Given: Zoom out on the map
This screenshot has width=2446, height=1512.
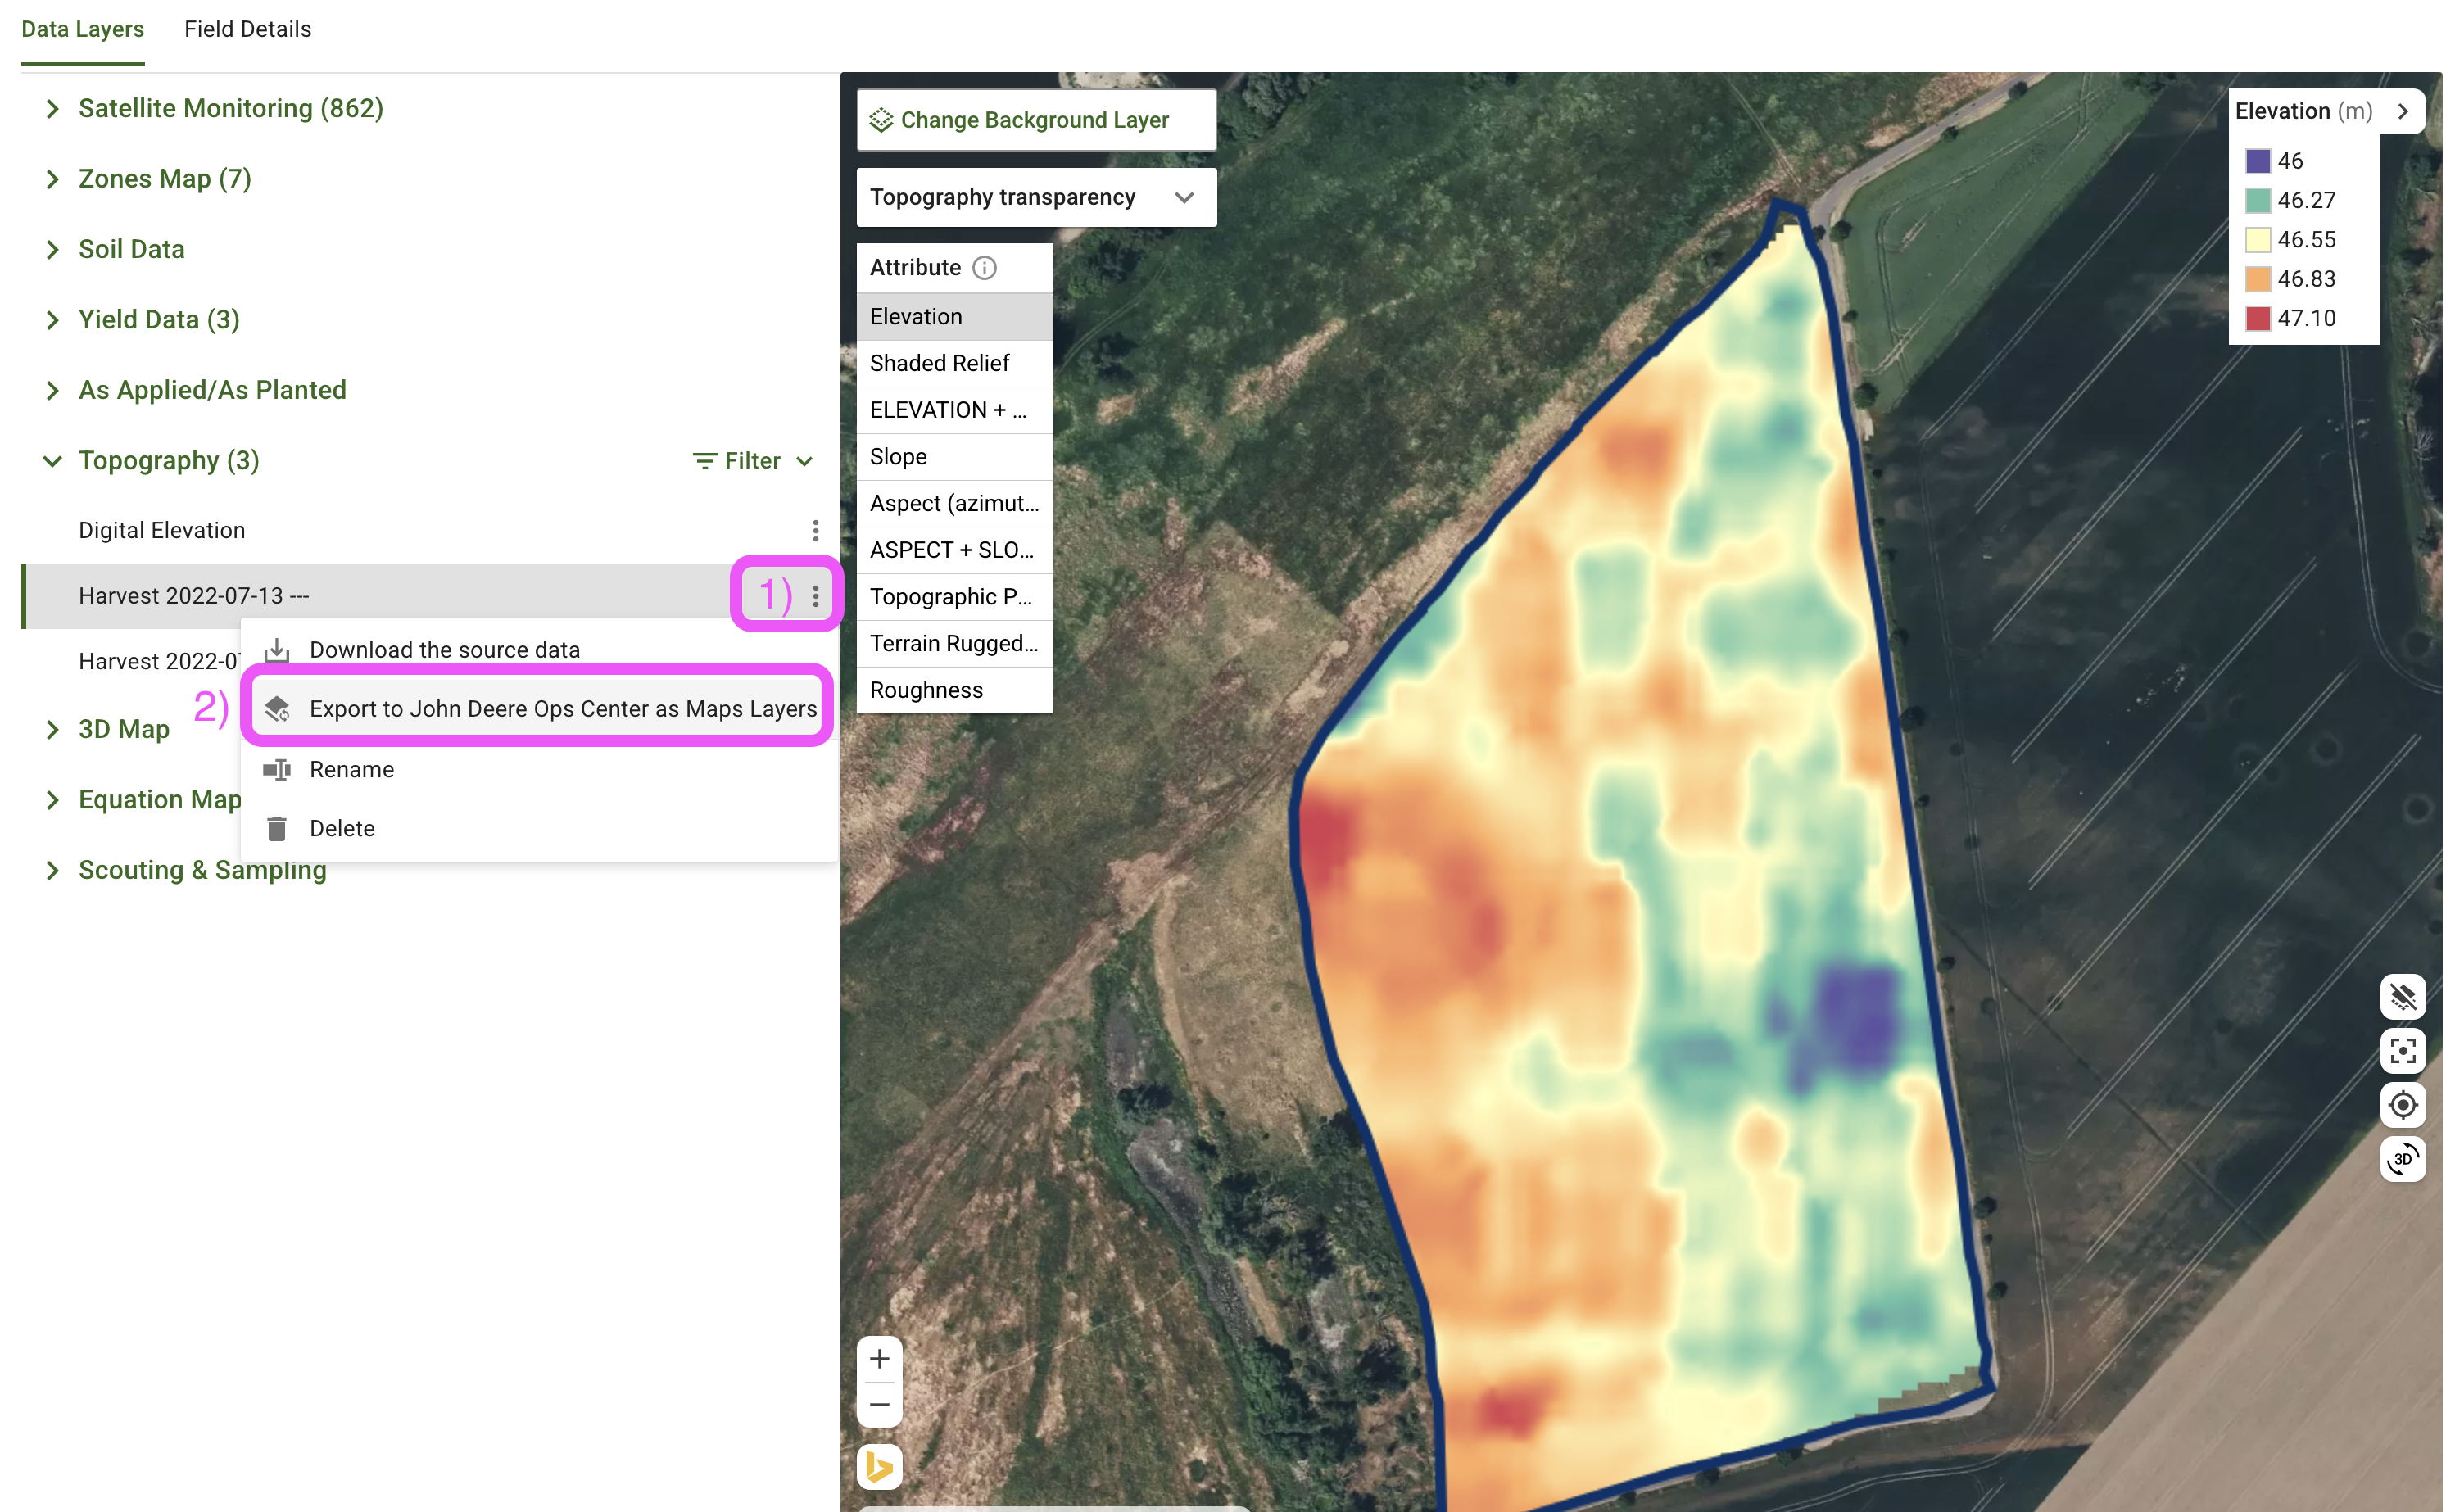Looking at the screenshot, I should point(879,1405).
